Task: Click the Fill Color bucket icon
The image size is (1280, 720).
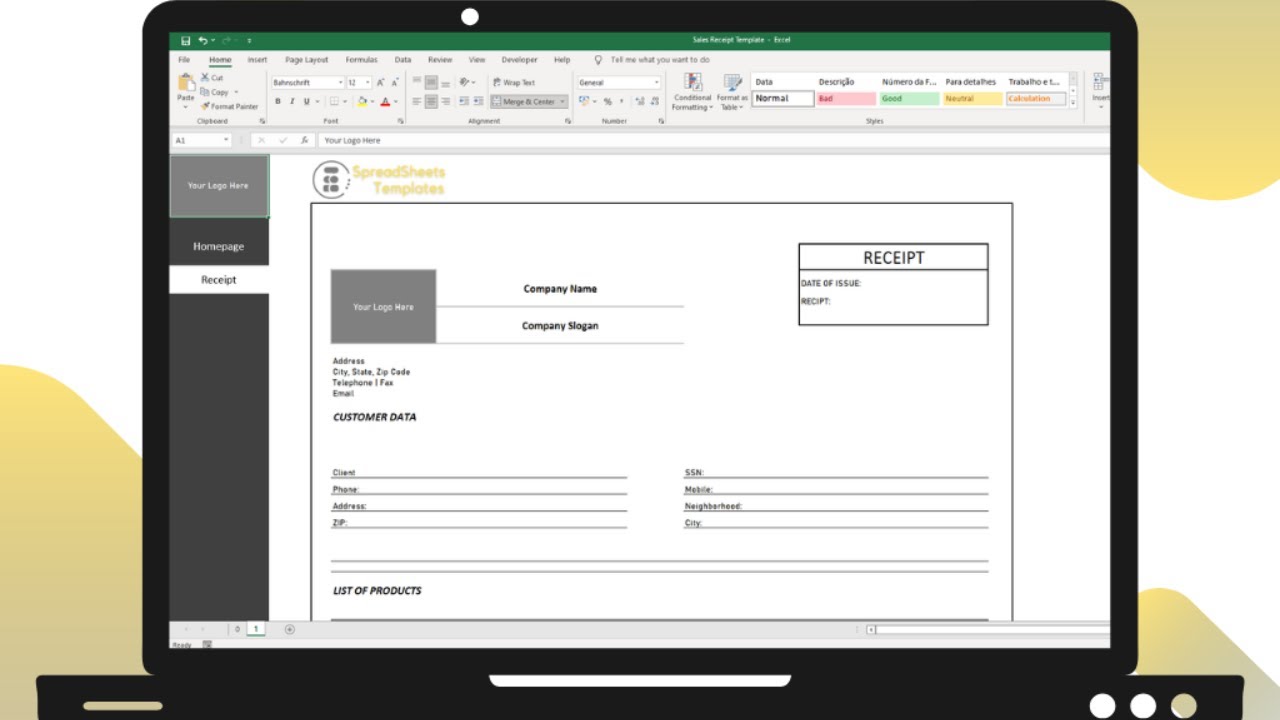Action: (362, 102)
